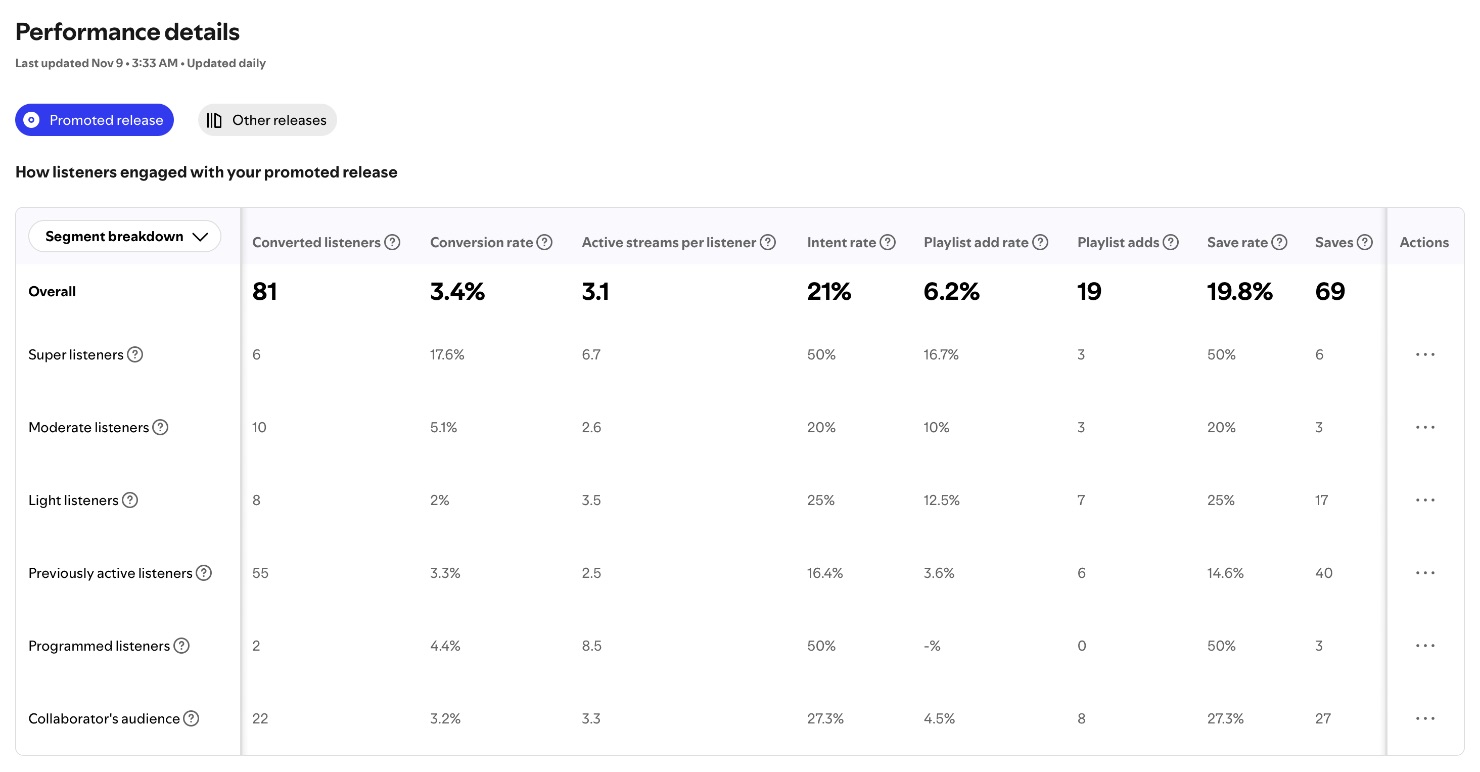Click Previously active listeners info icon

(x=204, y=573)
